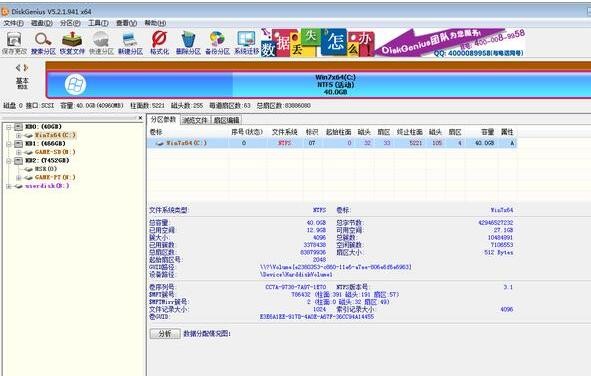This screenshot has width=591, height=376.
Task: Collapse the HD0 (40GB) disk node
Action: tap(8, 127)
